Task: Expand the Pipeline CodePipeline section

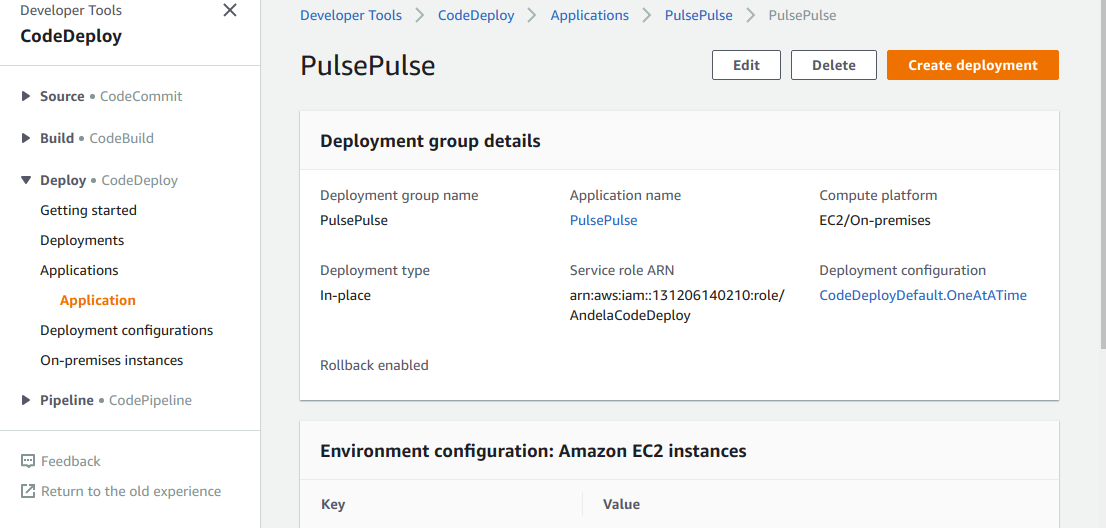Action: 27,400
